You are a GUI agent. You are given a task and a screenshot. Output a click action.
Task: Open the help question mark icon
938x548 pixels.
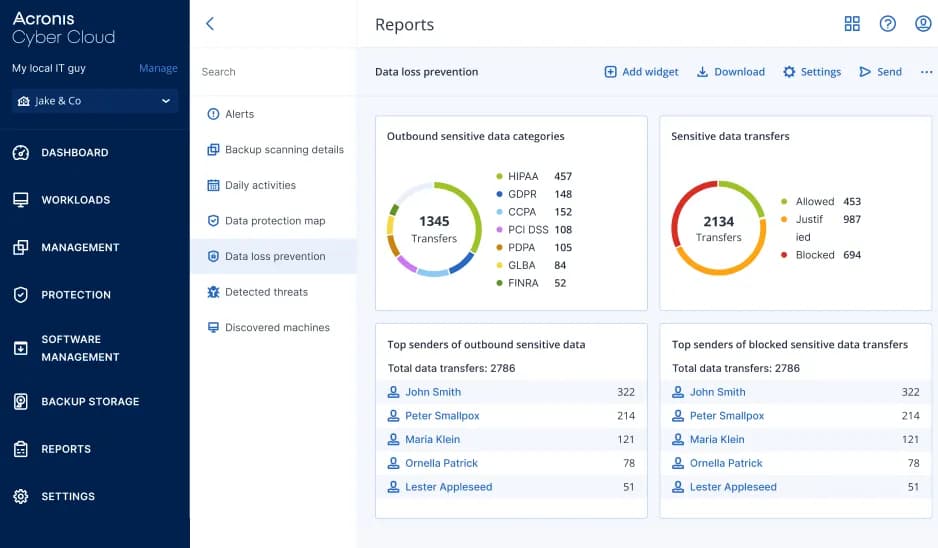(887, 24)
